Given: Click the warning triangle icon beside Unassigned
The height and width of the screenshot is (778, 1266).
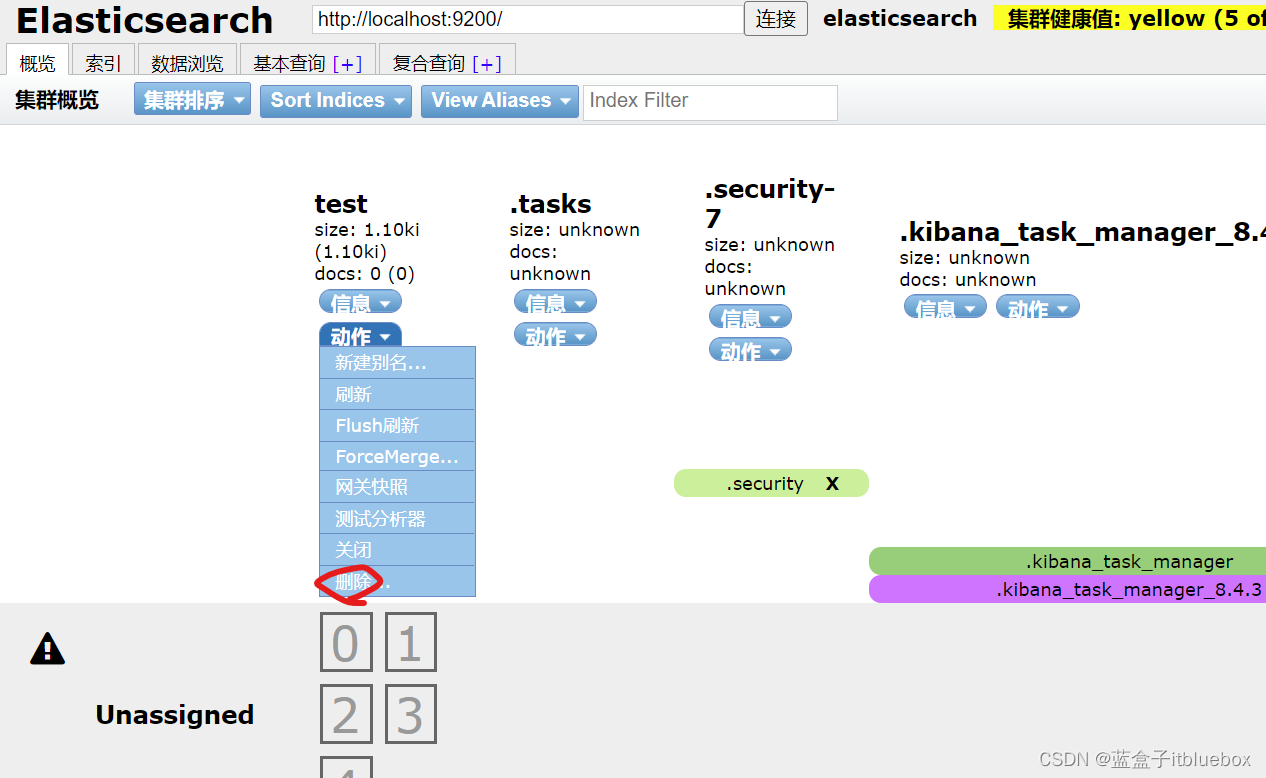Looking at the screenshot, I should pos(47,650).
